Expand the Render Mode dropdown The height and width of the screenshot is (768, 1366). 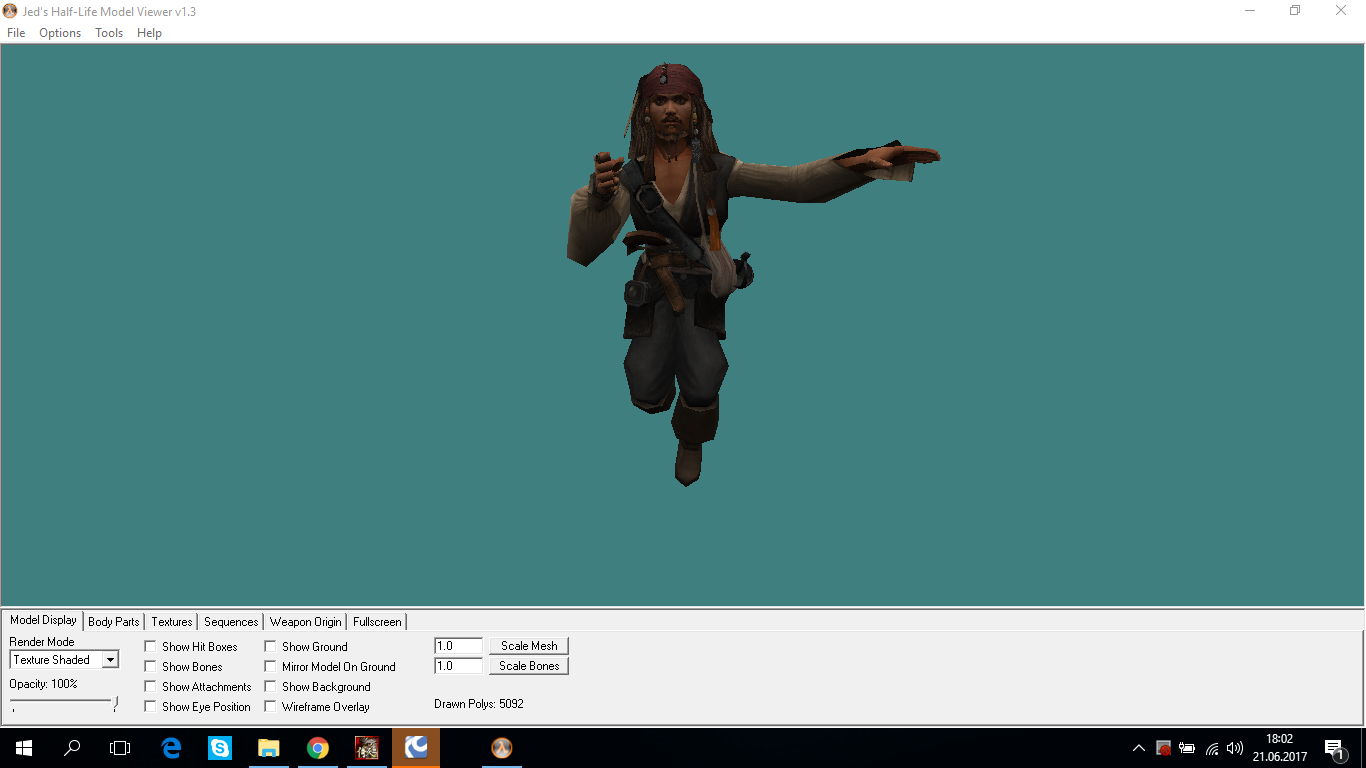[x=110, y=660]
